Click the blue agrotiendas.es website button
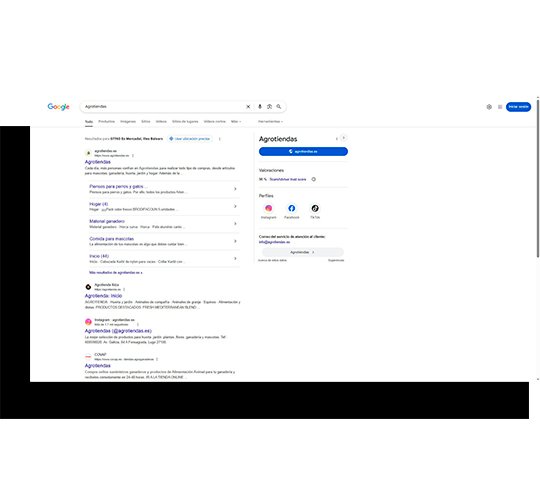This screenshot has width=540, height=500. pyautogui.click(x=303, y=152)
